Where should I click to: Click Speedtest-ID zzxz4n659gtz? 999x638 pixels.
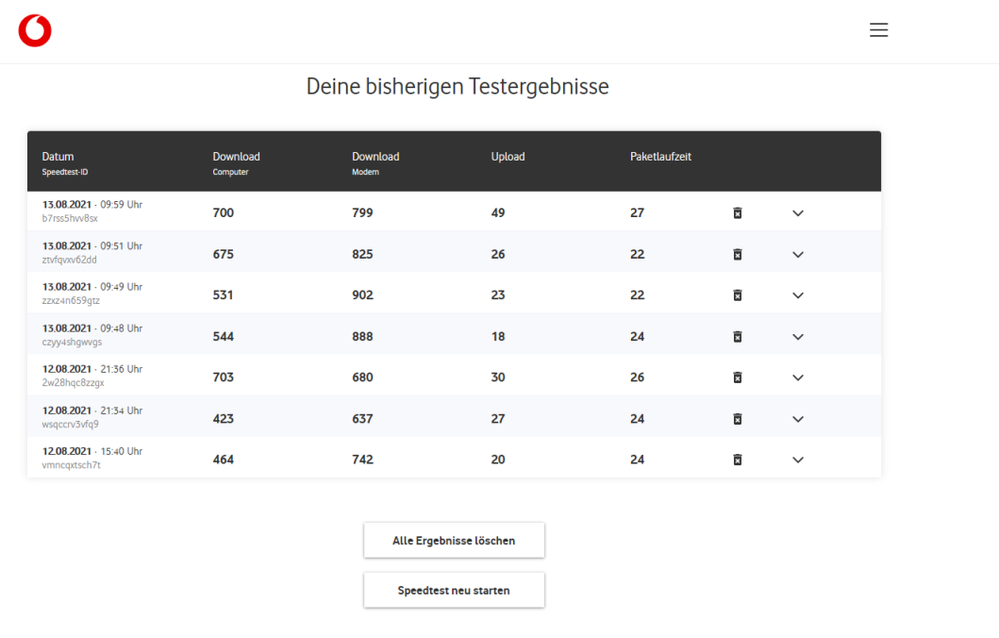(71, 301)
